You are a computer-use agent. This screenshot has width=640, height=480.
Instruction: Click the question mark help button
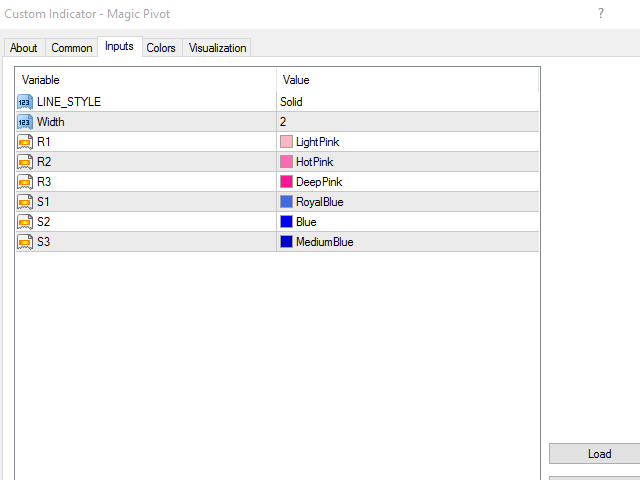click(601, 13)
